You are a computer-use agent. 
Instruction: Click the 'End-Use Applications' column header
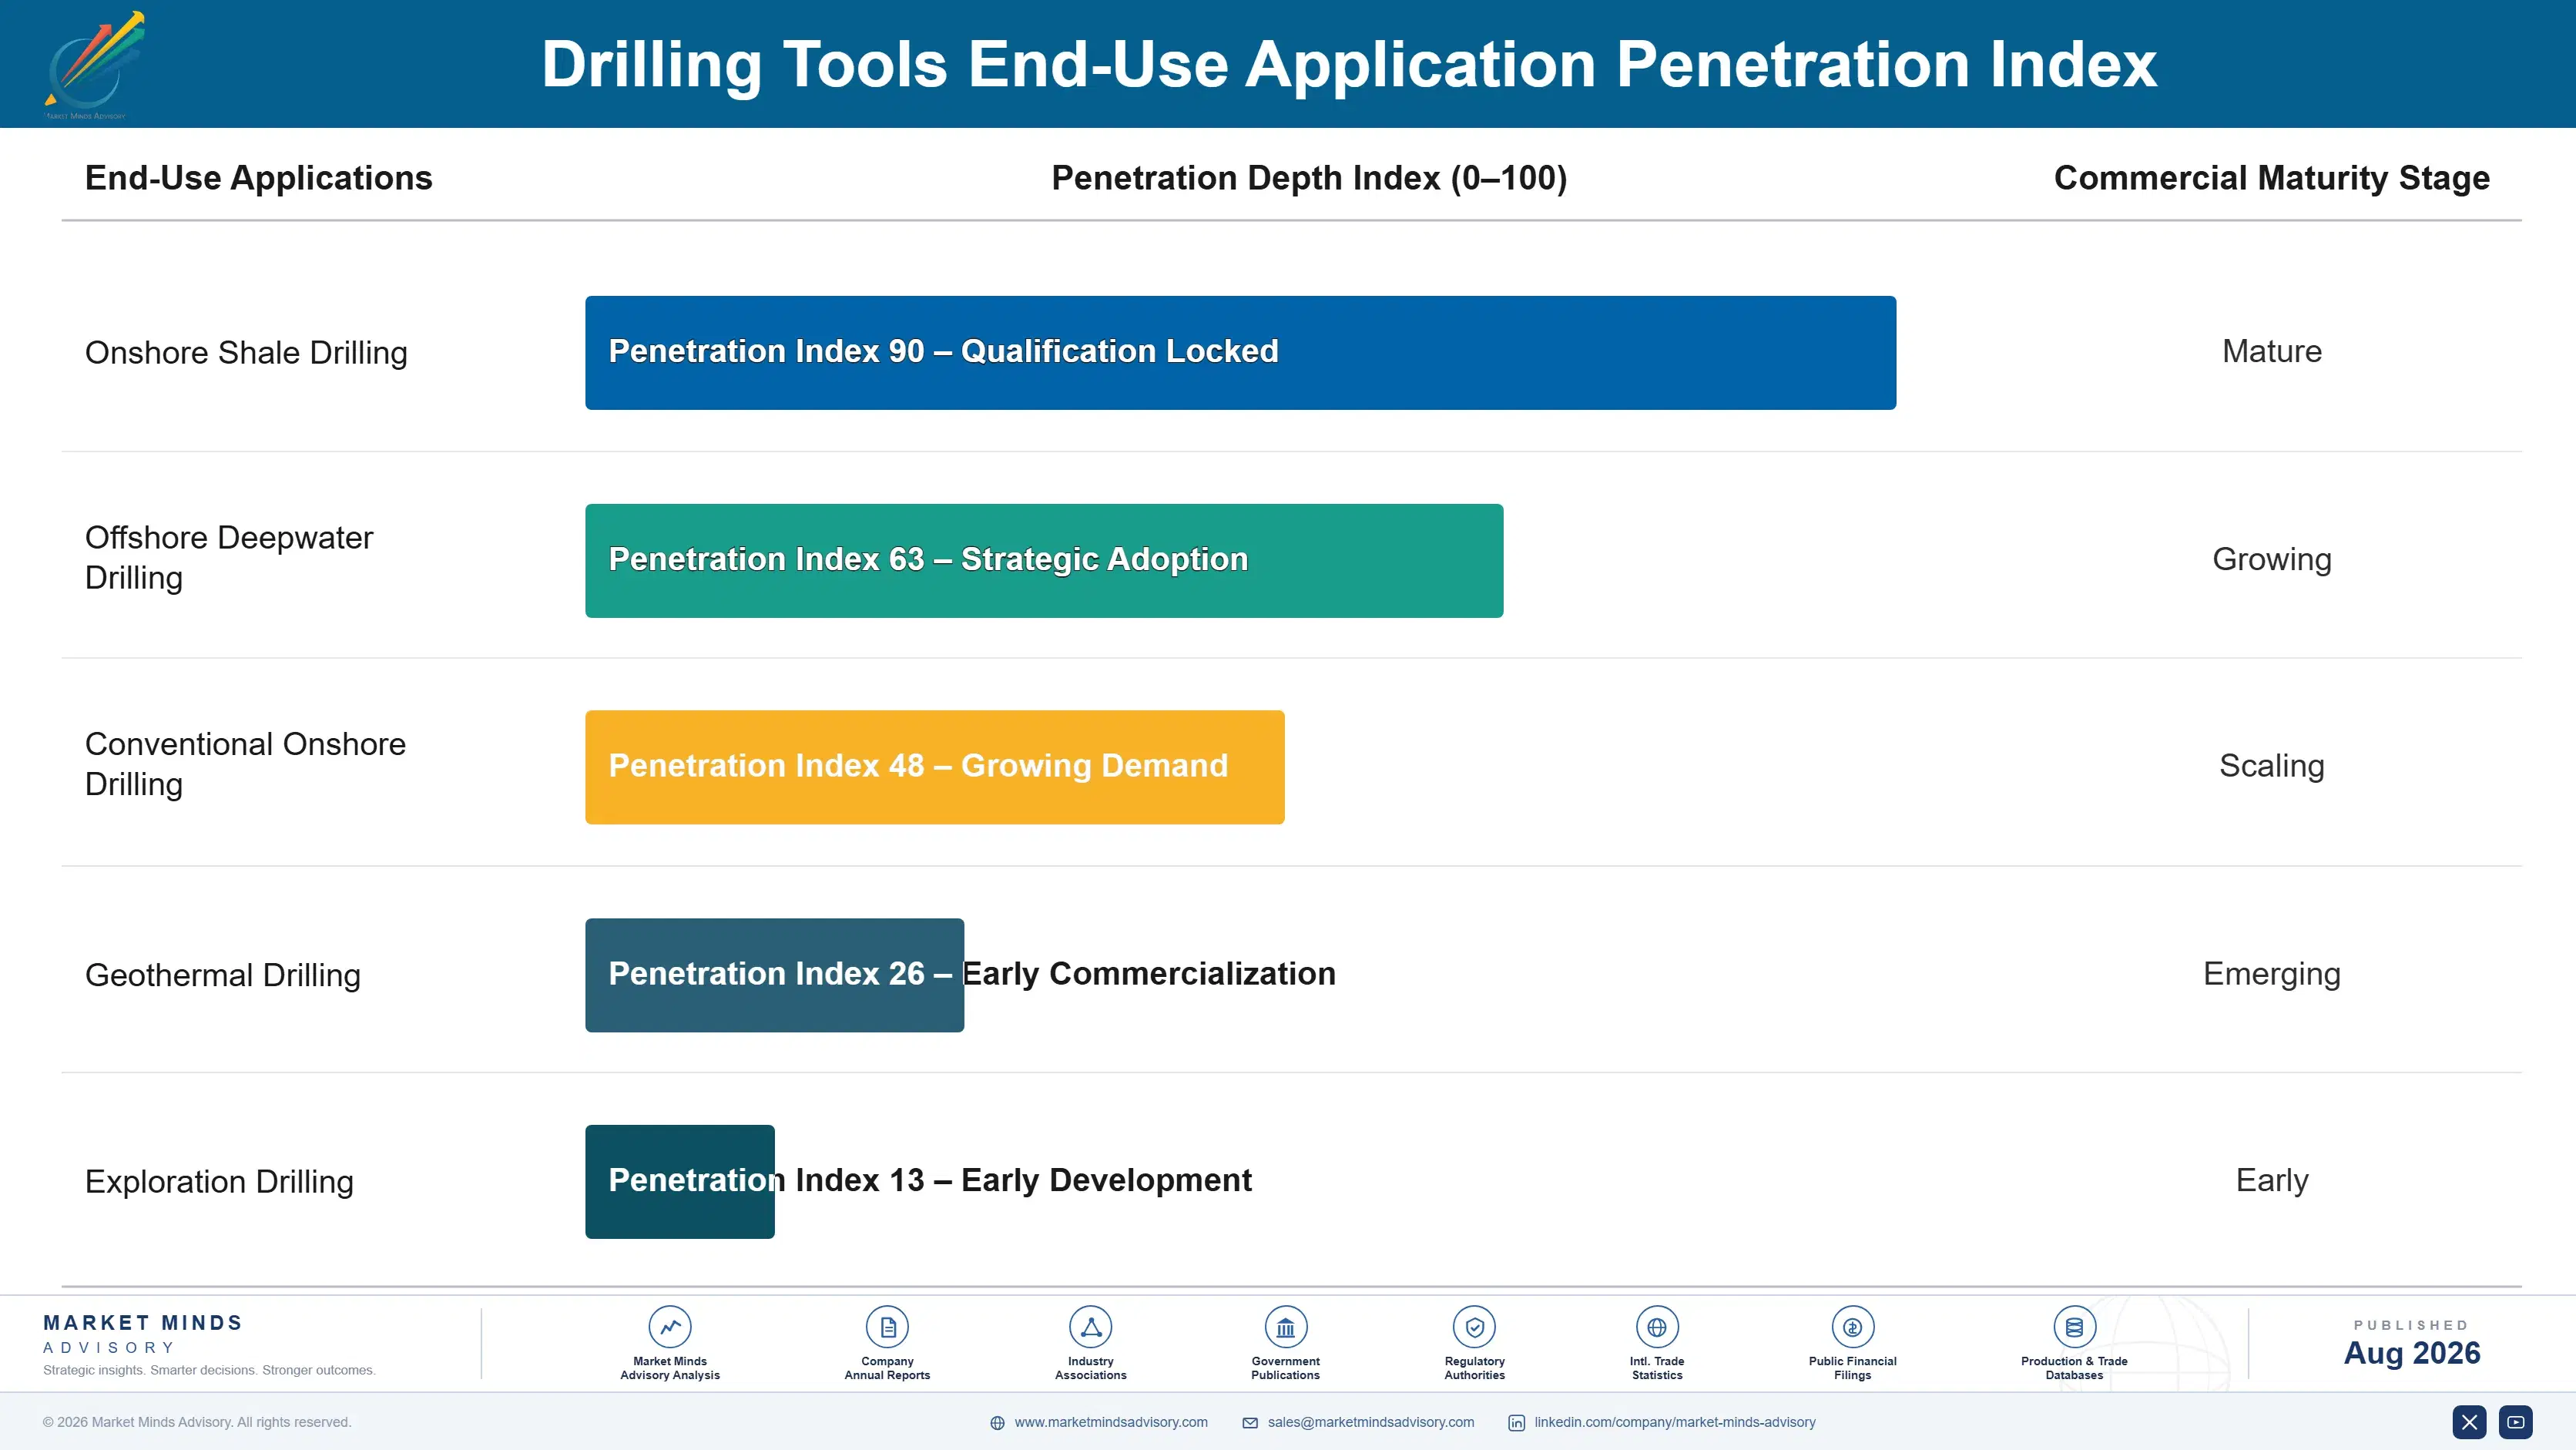(x=259, y=178)
